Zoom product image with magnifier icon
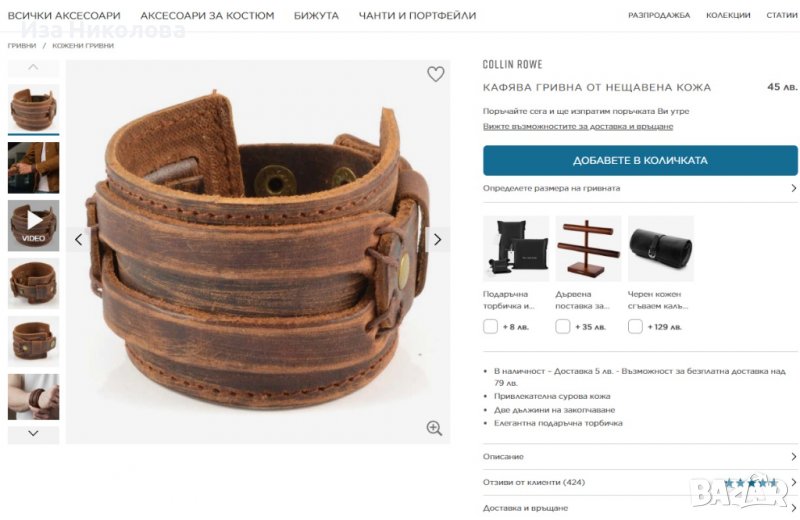This screenshot has height=520, width=800. (x=434, y=428)
